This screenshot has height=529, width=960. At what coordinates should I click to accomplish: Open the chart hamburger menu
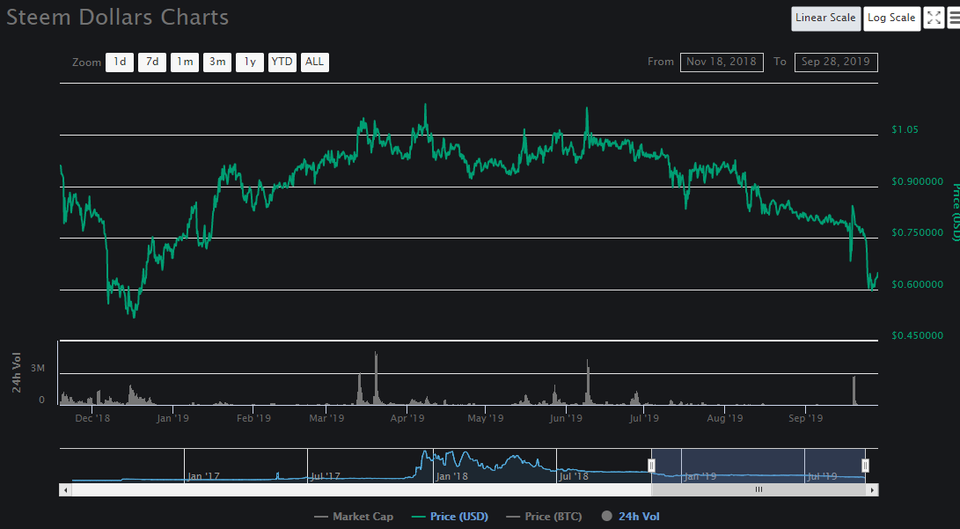(953, 18)
